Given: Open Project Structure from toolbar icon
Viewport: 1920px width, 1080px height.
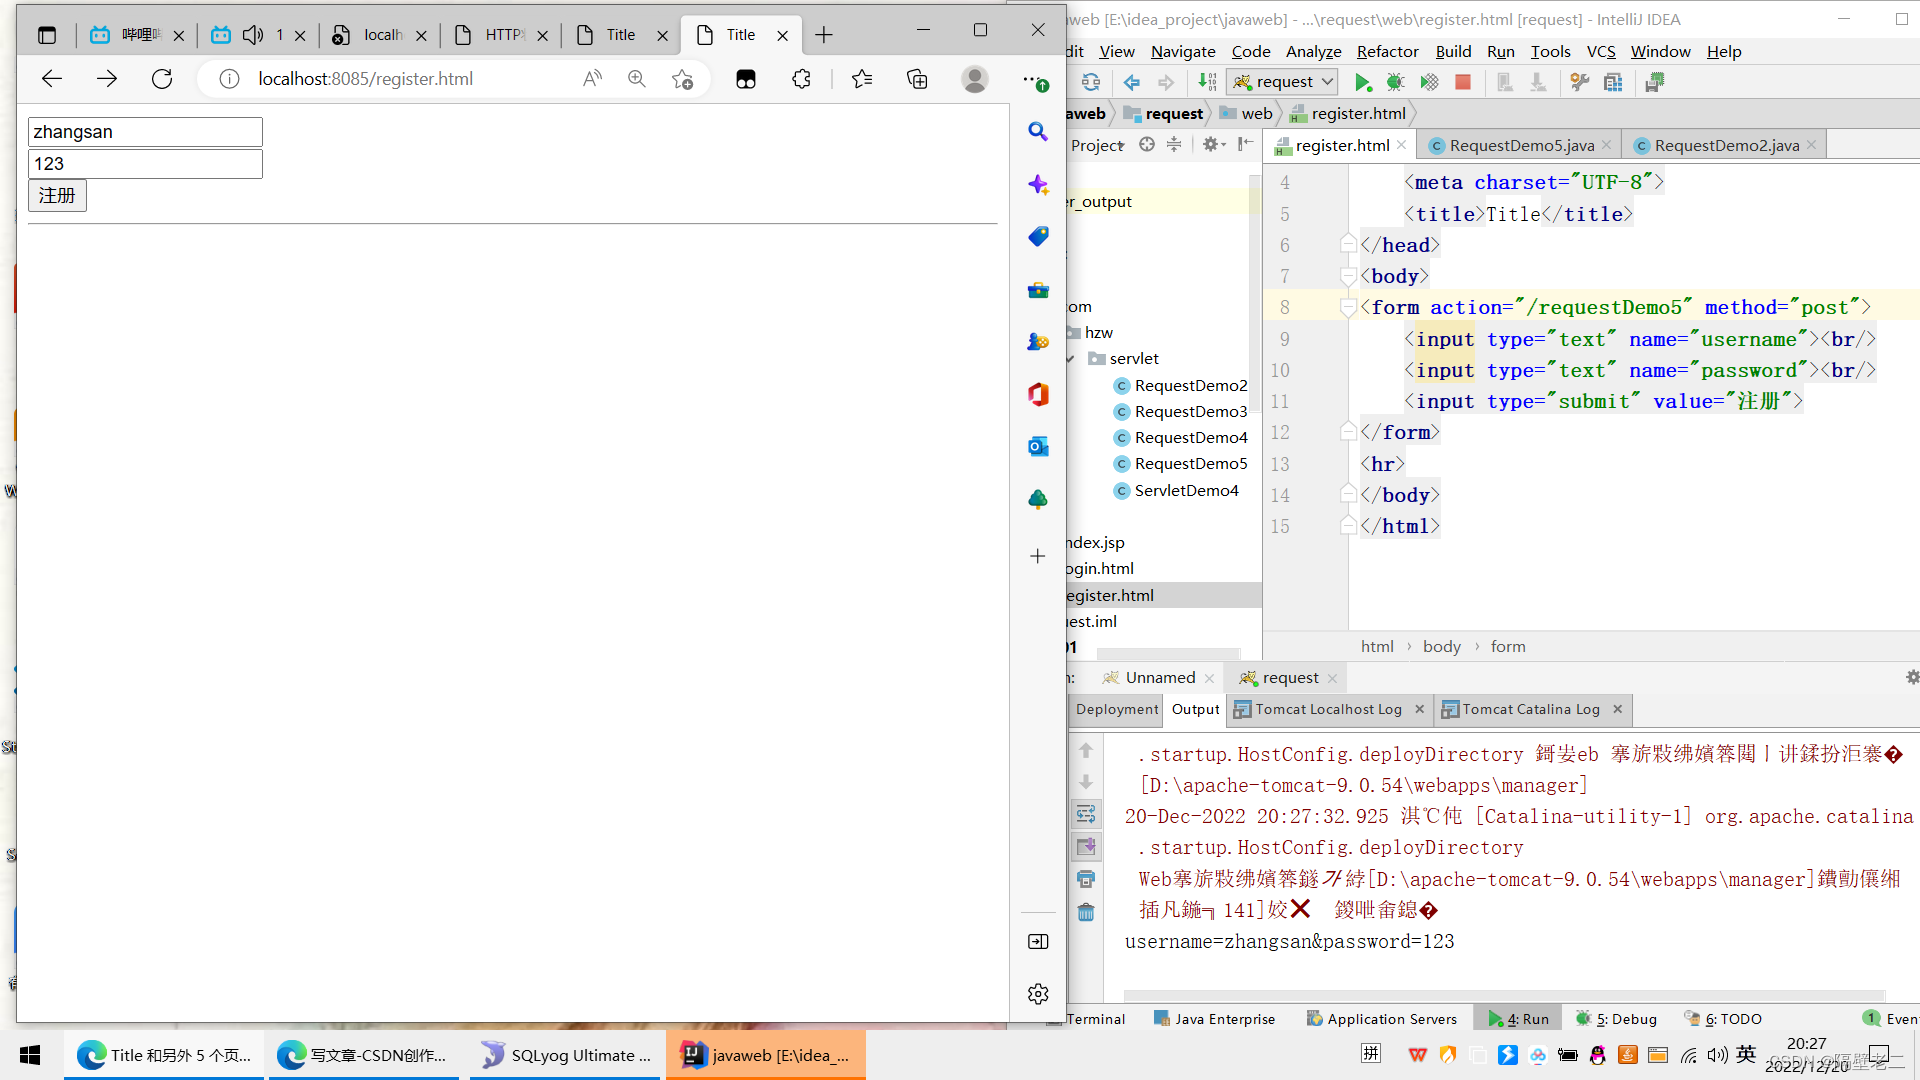Looking at the screenshot, I should pyautogui.click(x=1613, y=82).
